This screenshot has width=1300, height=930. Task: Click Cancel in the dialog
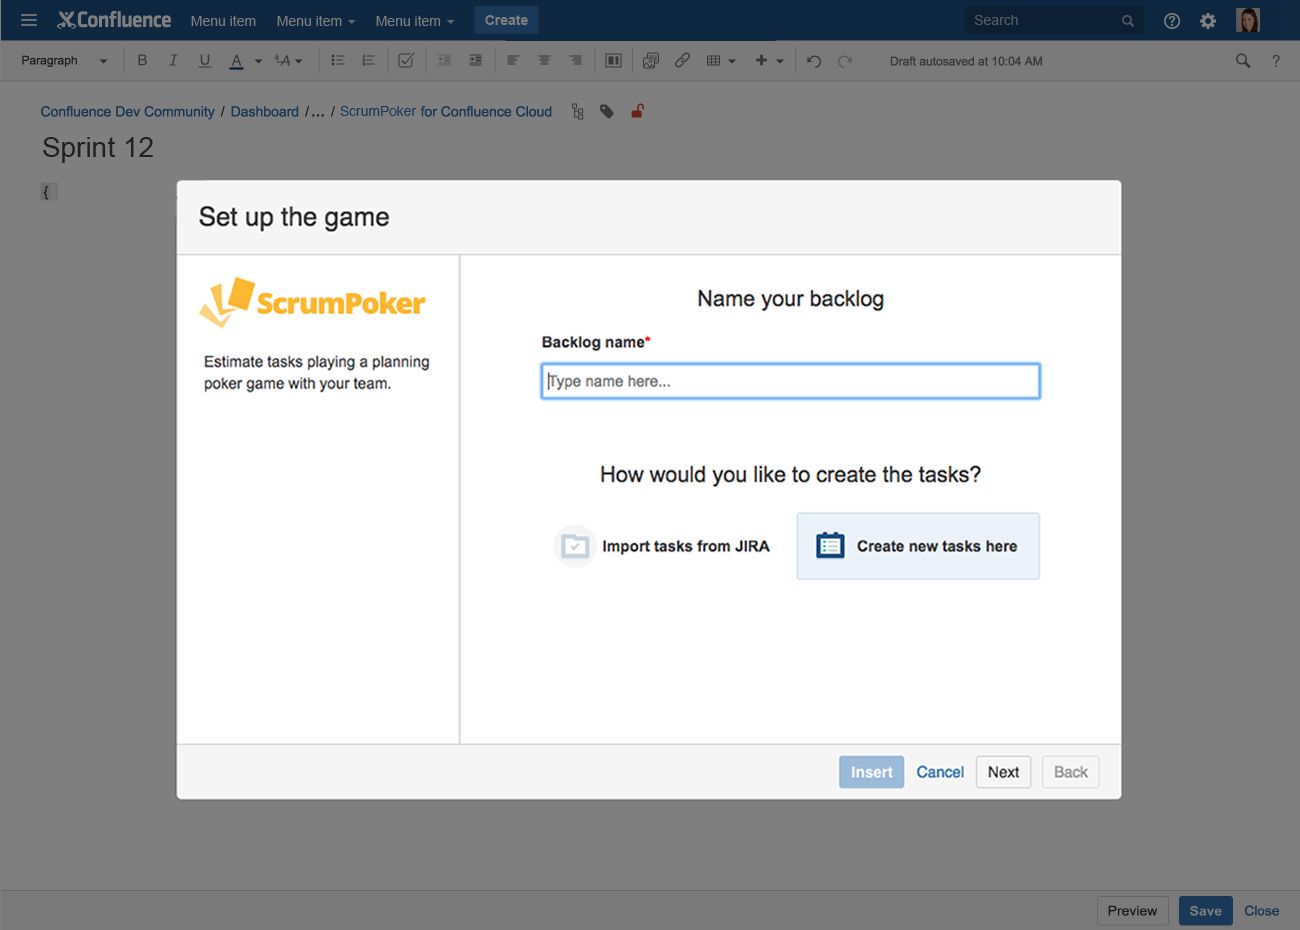coord(940,772)
